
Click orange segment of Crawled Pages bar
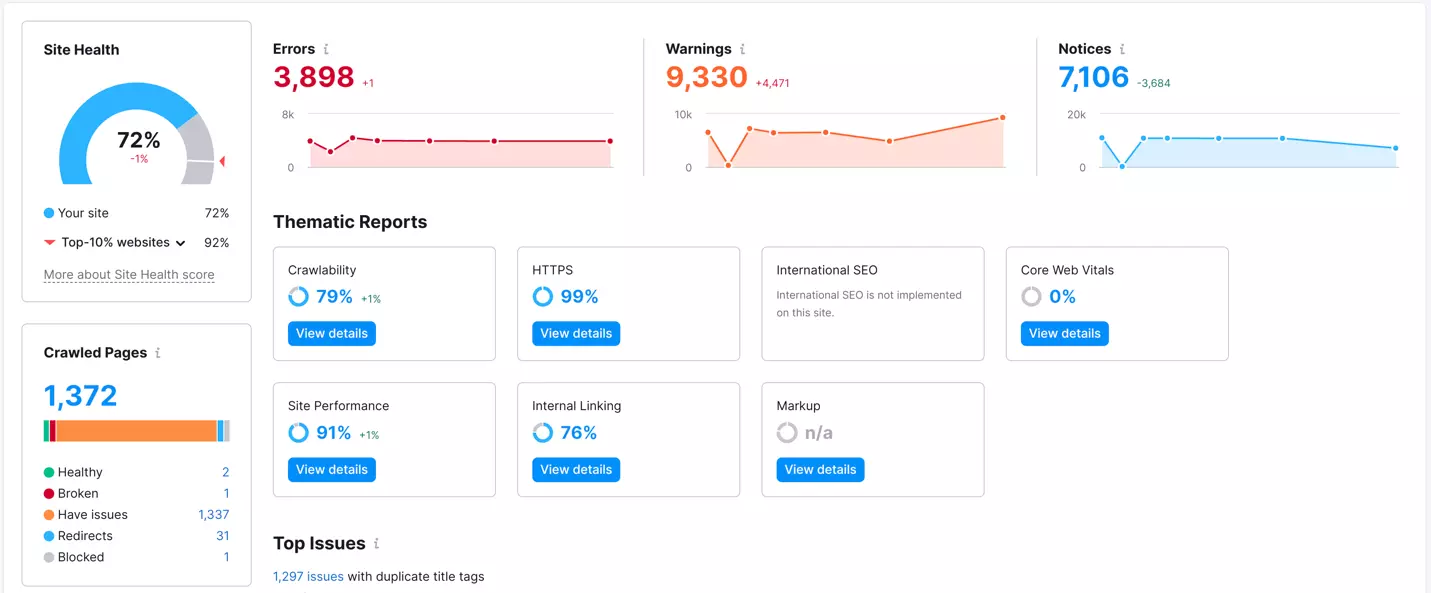click(x=136, y=431)
